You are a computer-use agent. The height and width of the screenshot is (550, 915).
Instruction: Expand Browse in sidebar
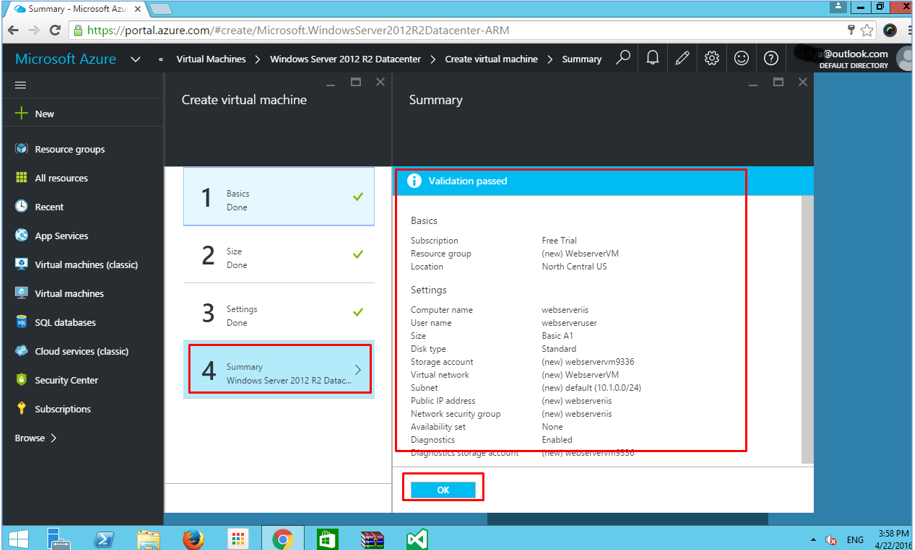pyautogui.click(x=36, y=438)
